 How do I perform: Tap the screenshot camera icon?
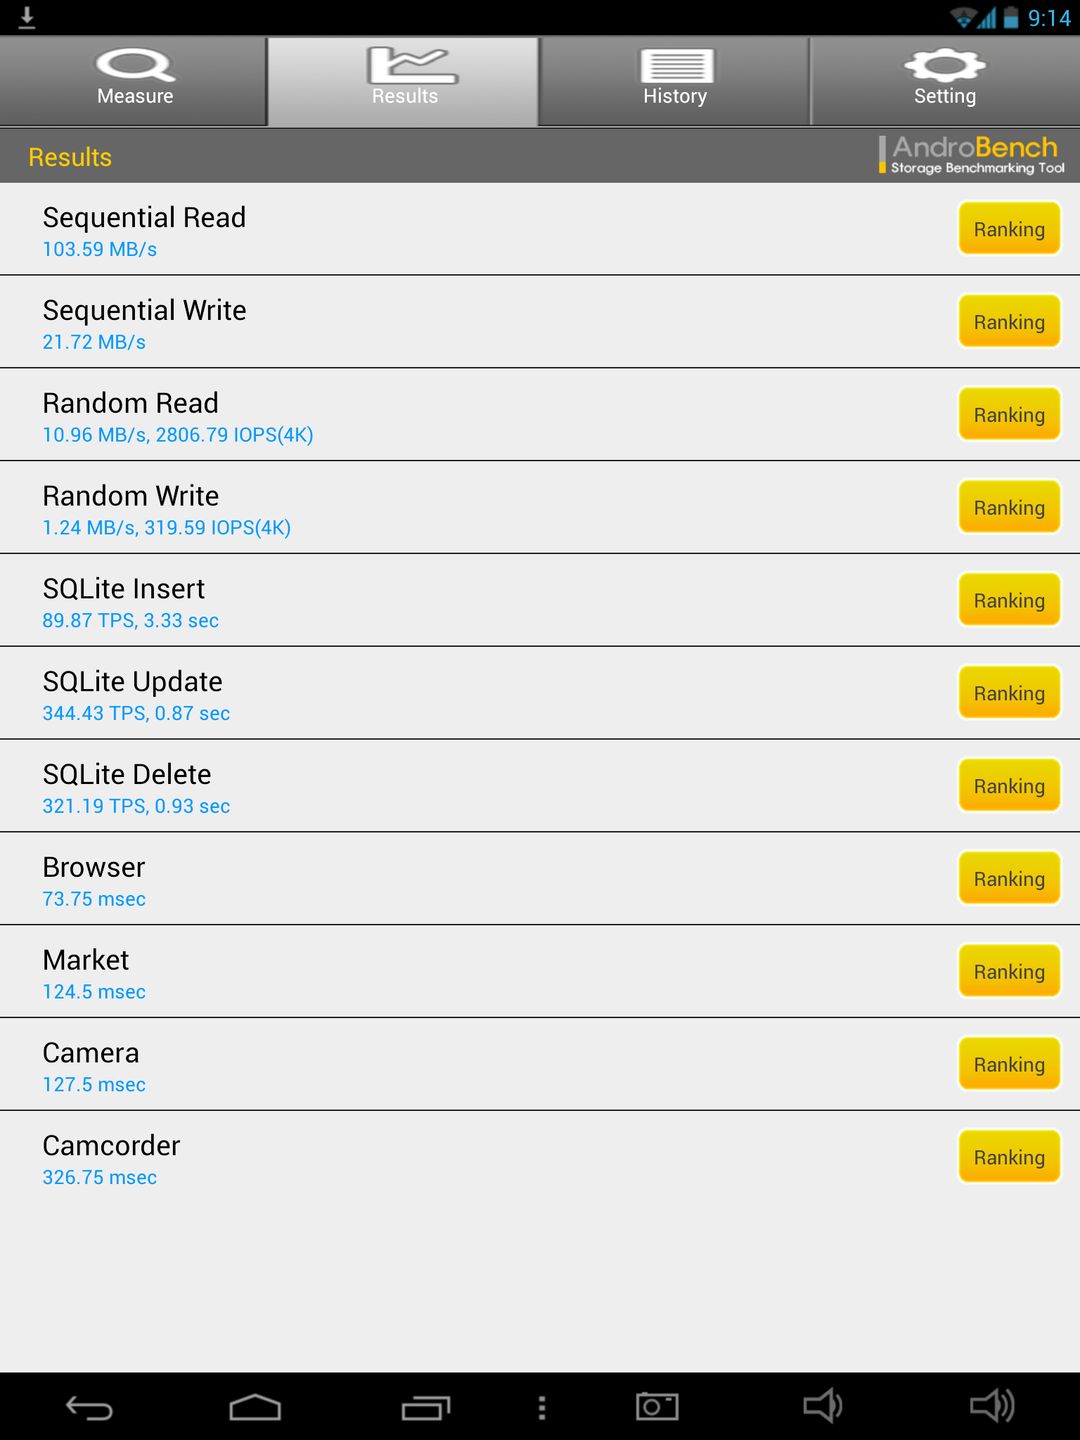click(x=657, y=1407)
